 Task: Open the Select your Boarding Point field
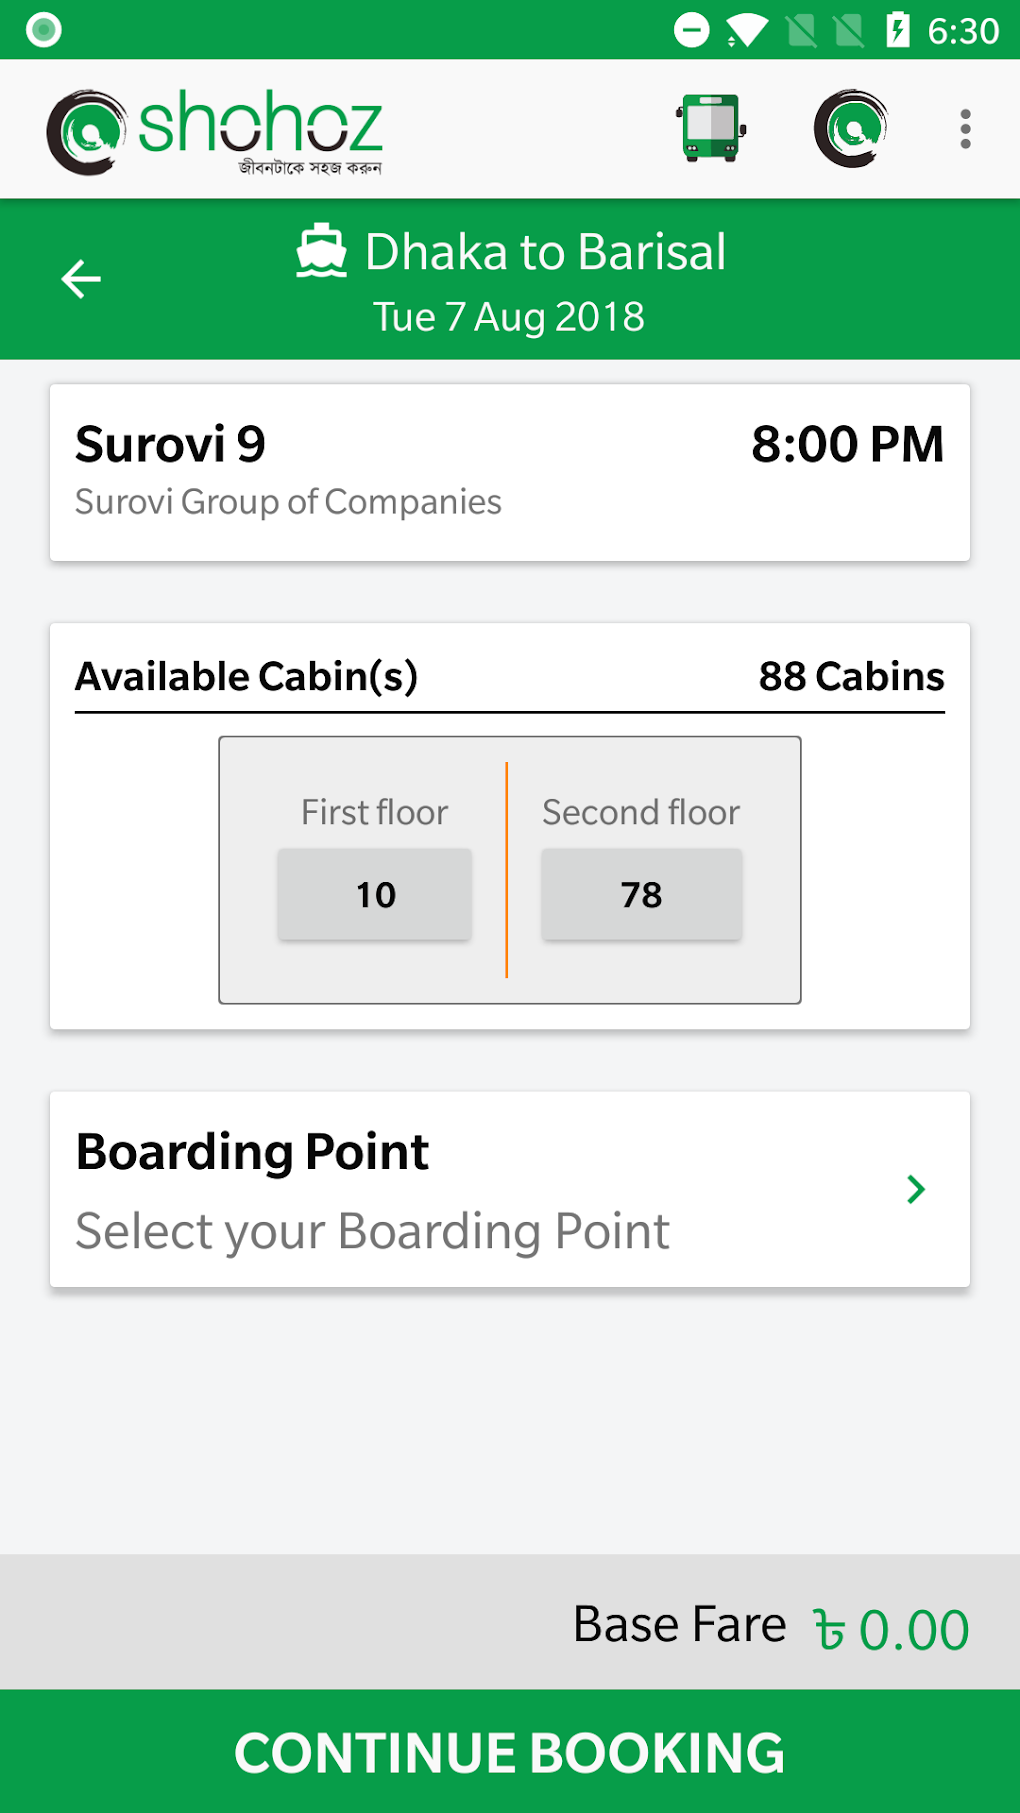(x=372, y=1231)
